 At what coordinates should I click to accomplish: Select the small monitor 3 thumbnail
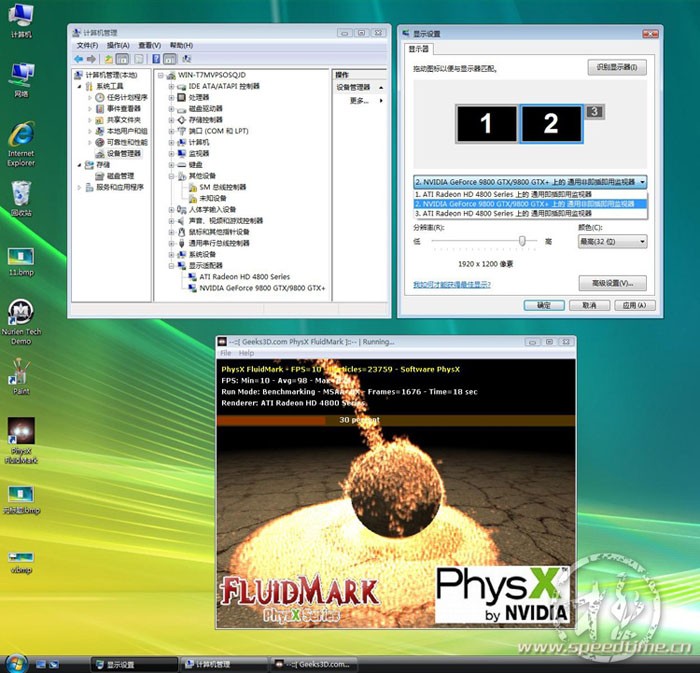click(x=595, y=112)
